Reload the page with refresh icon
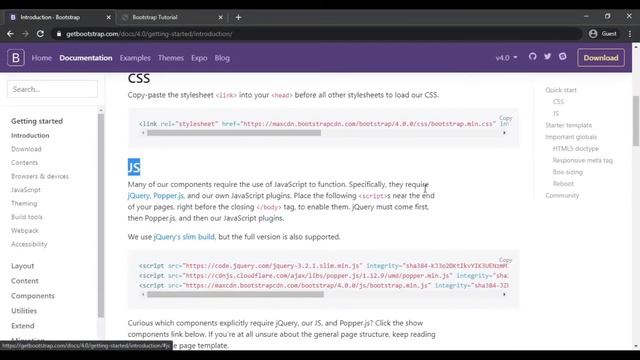The height and width of the screenshot is (360, 640). point(40,34)
